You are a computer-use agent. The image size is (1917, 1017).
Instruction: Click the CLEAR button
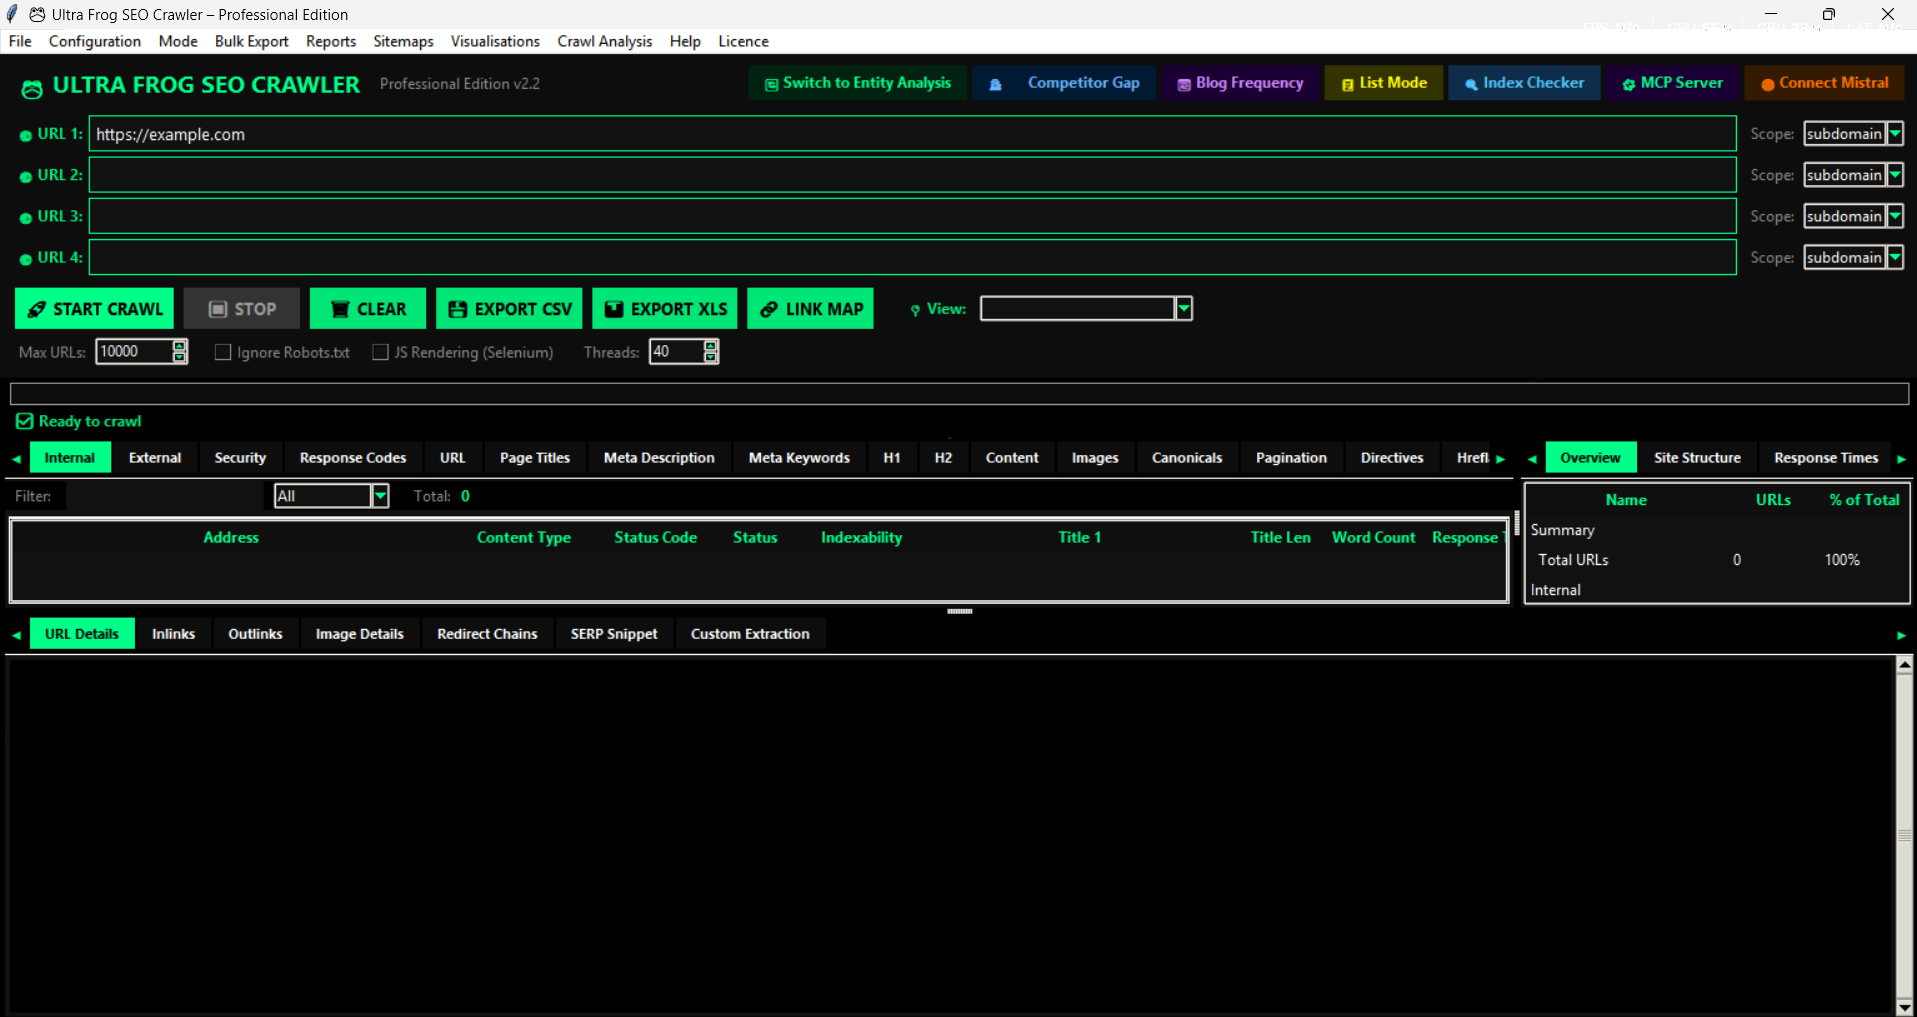368,309
